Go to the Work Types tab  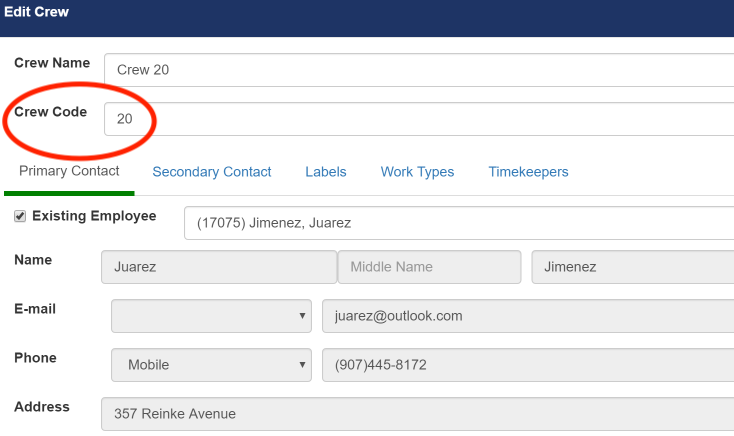click(417, 172)
